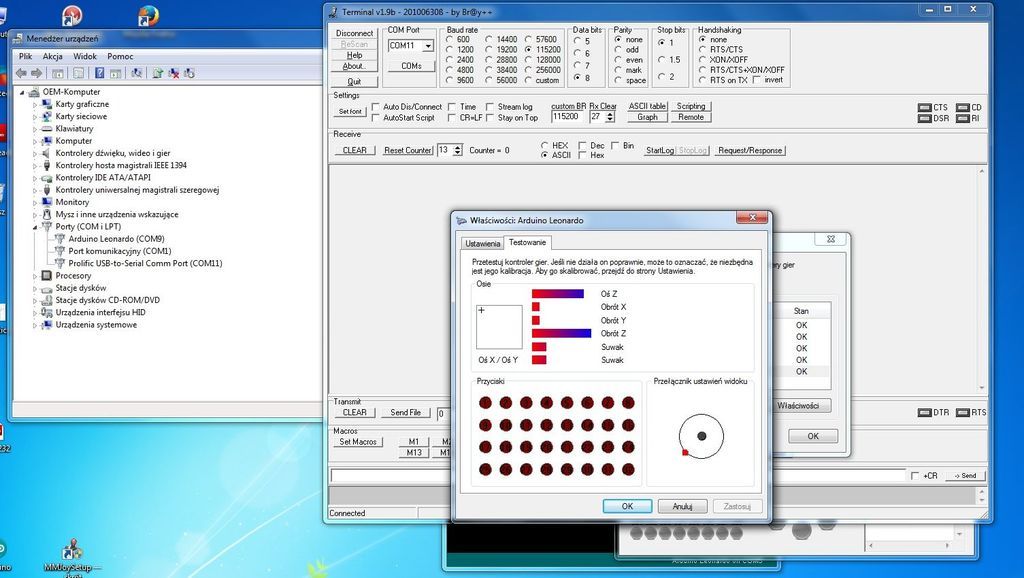Screen dimensions: 1024x578
Task: Check the +CR checkbox near Send
Action: [x=914, y=475]
